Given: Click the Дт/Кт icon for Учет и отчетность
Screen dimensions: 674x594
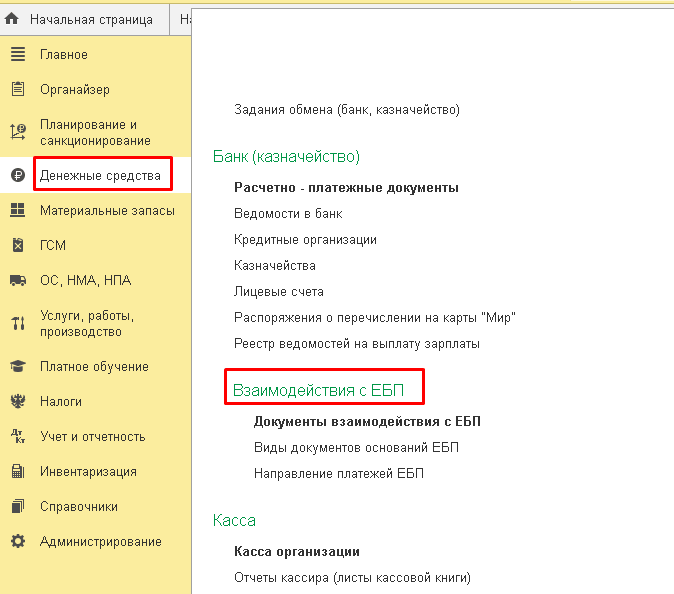Looking at the screenshot, I should tap(18, 436).
